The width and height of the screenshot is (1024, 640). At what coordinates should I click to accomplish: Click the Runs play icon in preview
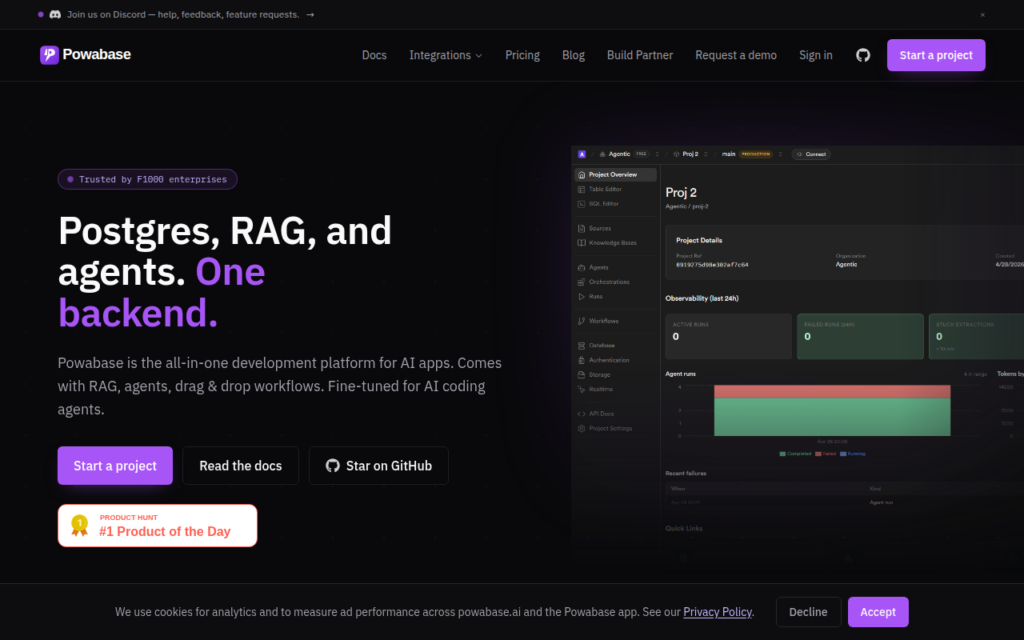581,296
